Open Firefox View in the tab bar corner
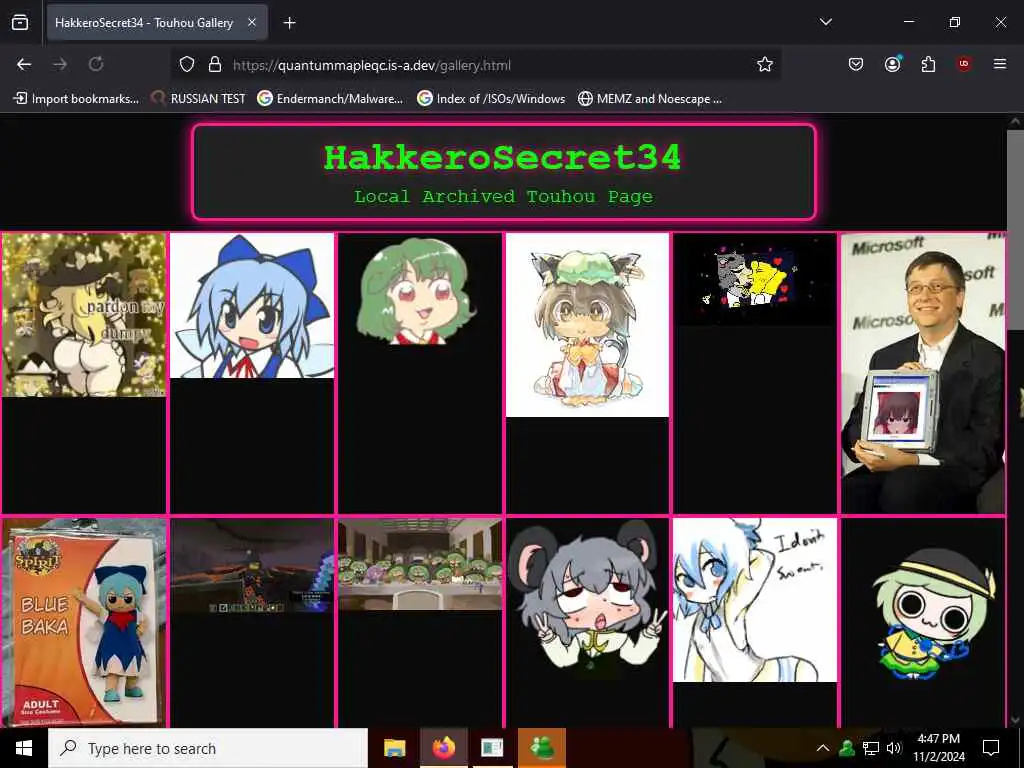This screenshot has height=768, width=1024. 20,23
